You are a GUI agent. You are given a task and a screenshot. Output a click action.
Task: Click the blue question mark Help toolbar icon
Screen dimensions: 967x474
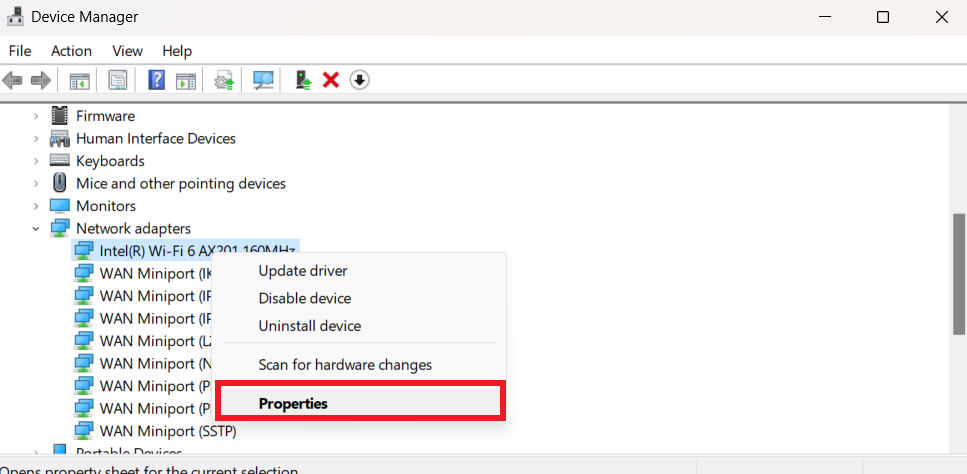157,80
